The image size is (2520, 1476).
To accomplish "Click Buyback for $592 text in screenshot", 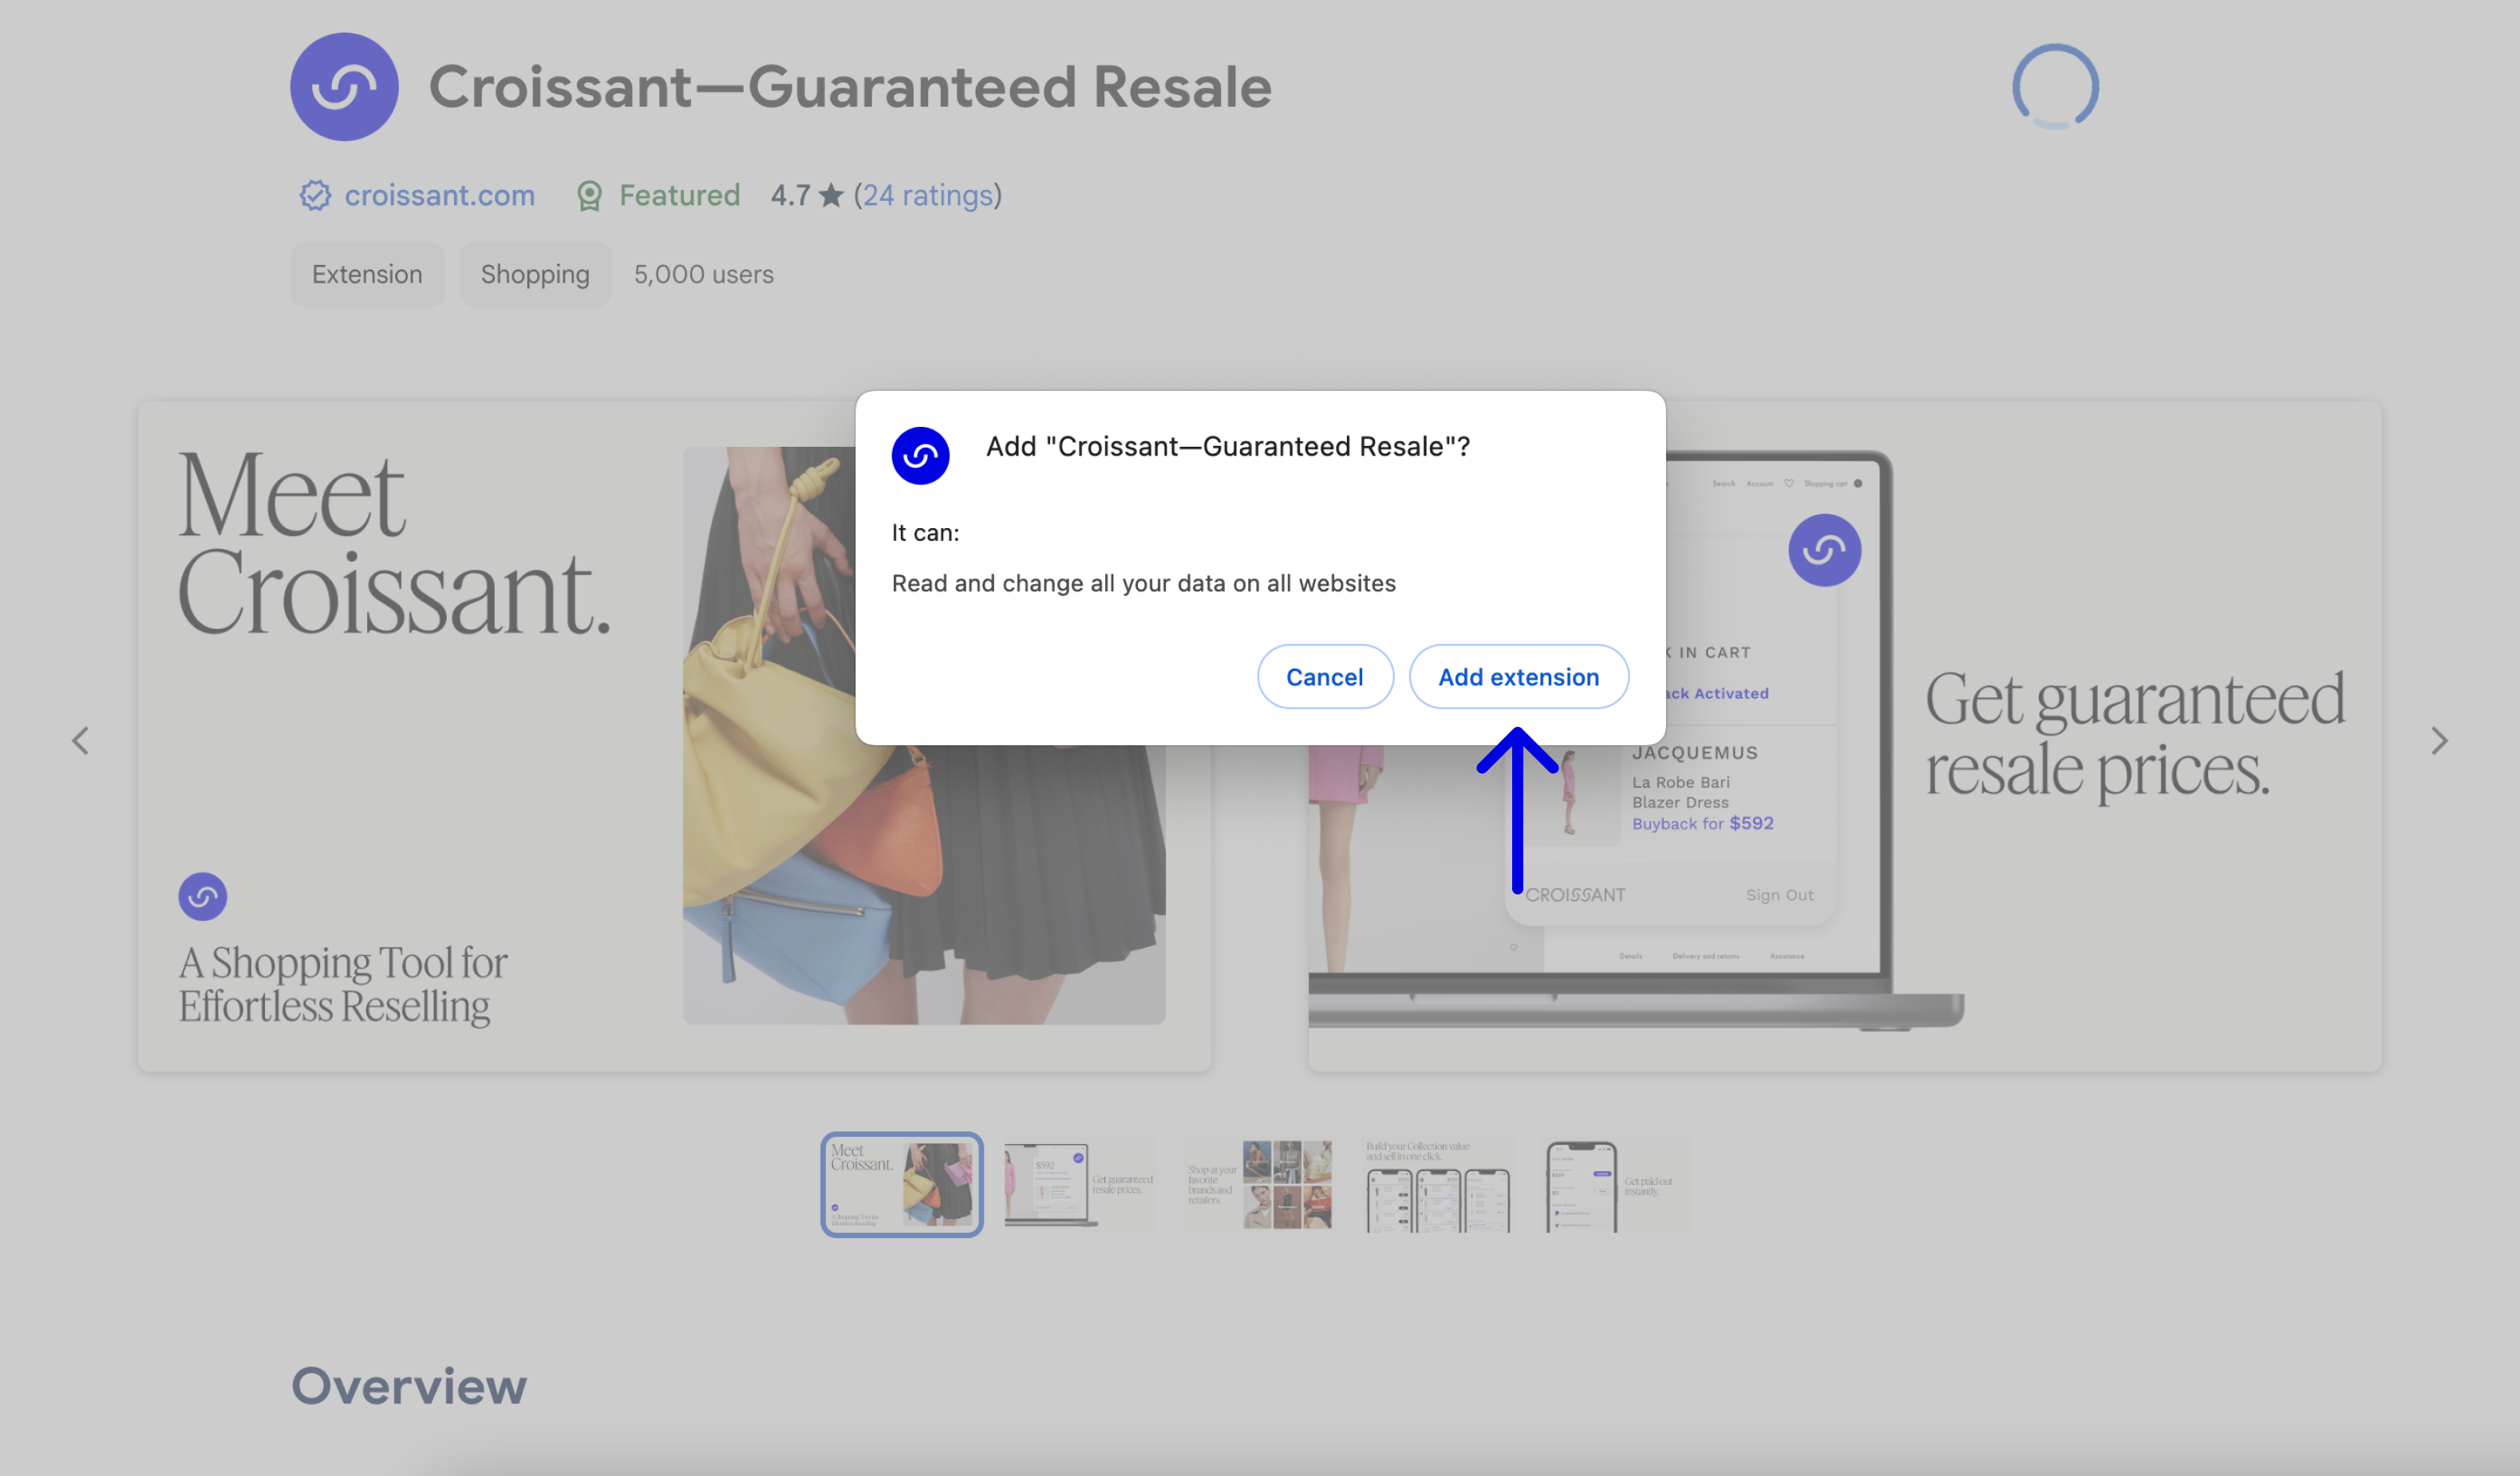I will click(1702, 823).
